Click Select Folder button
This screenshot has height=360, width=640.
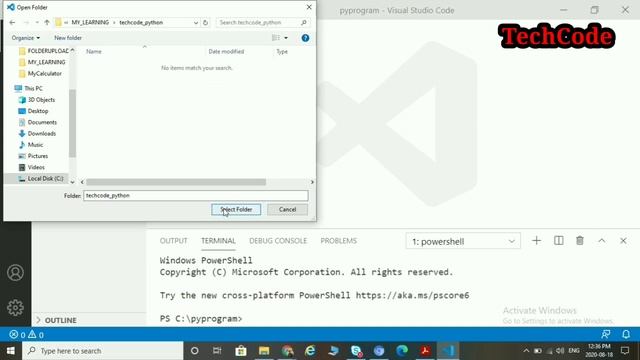[x=236, y=209]
